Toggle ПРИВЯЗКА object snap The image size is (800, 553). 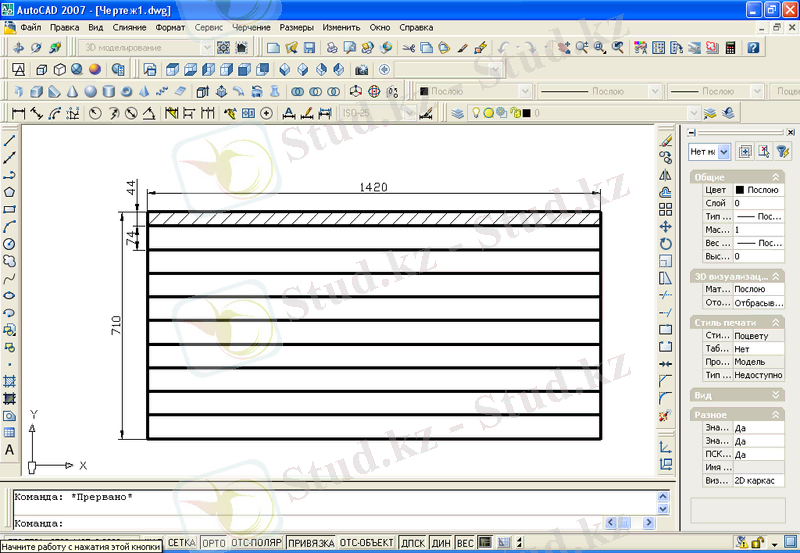tap(310, 543)
